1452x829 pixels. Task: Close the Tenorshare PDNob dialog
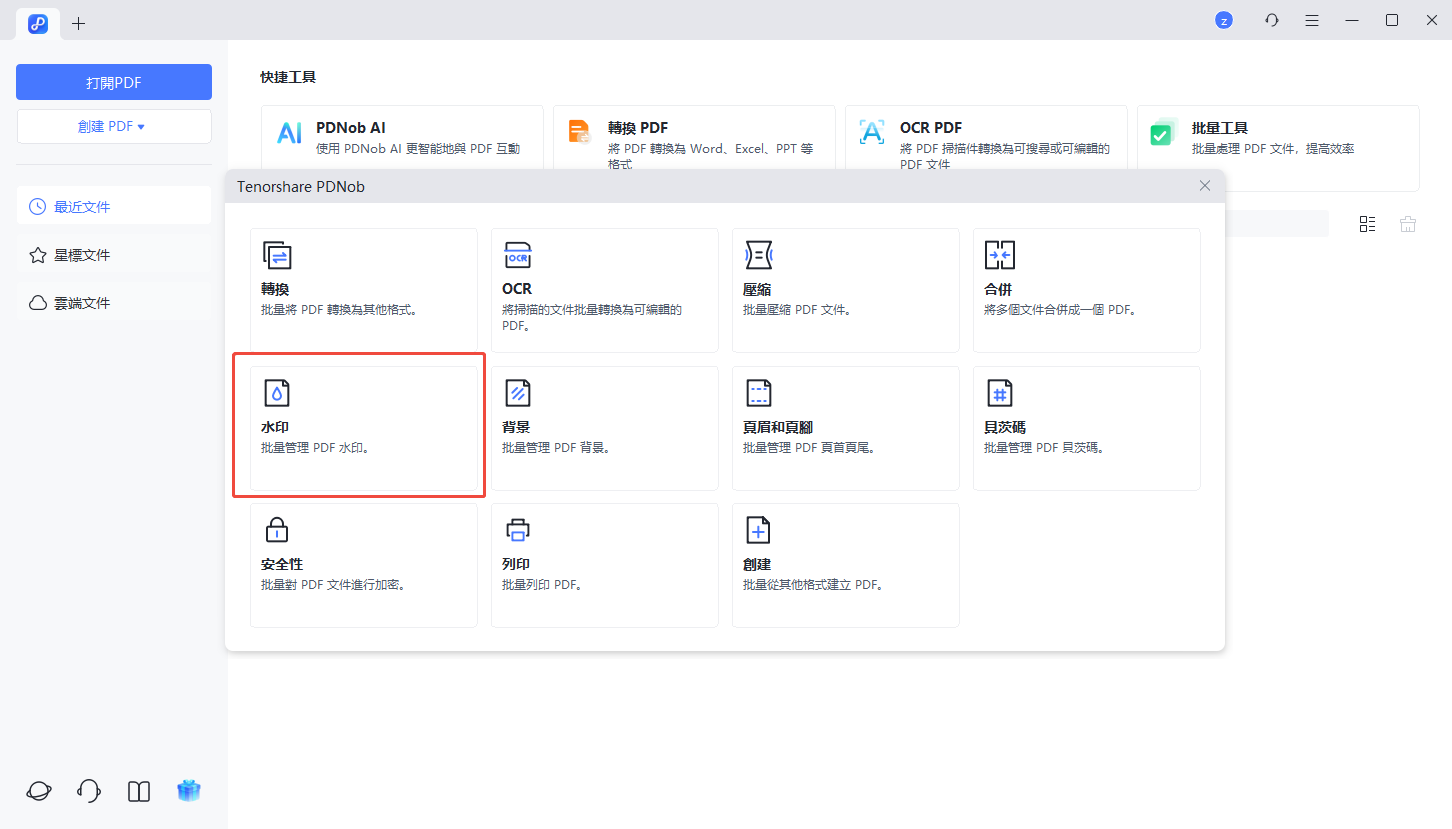point(1205,186)
